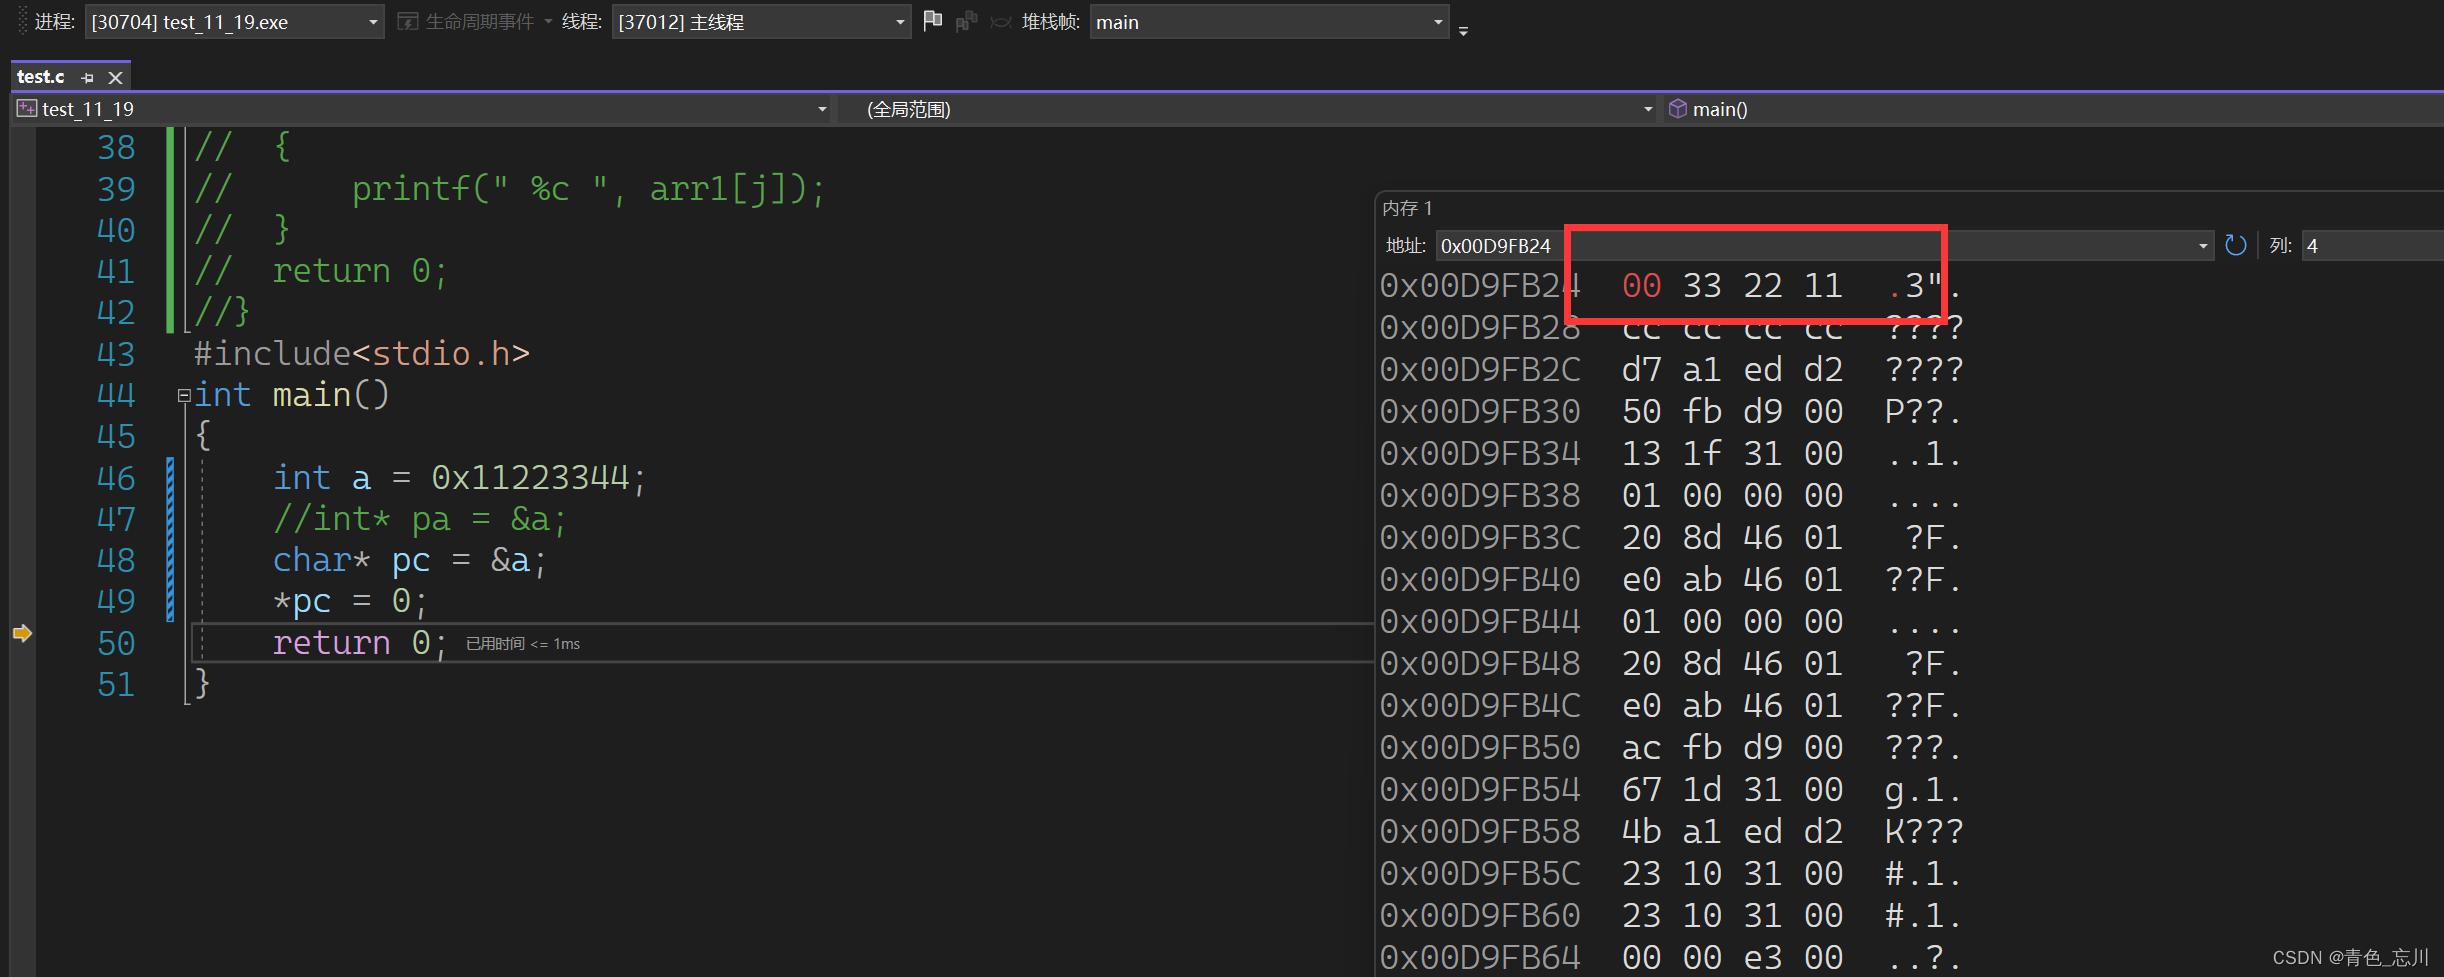Click memory address 0x00D9FB54
Viewport: 2444px width, 977px height.
point(1480,790)
